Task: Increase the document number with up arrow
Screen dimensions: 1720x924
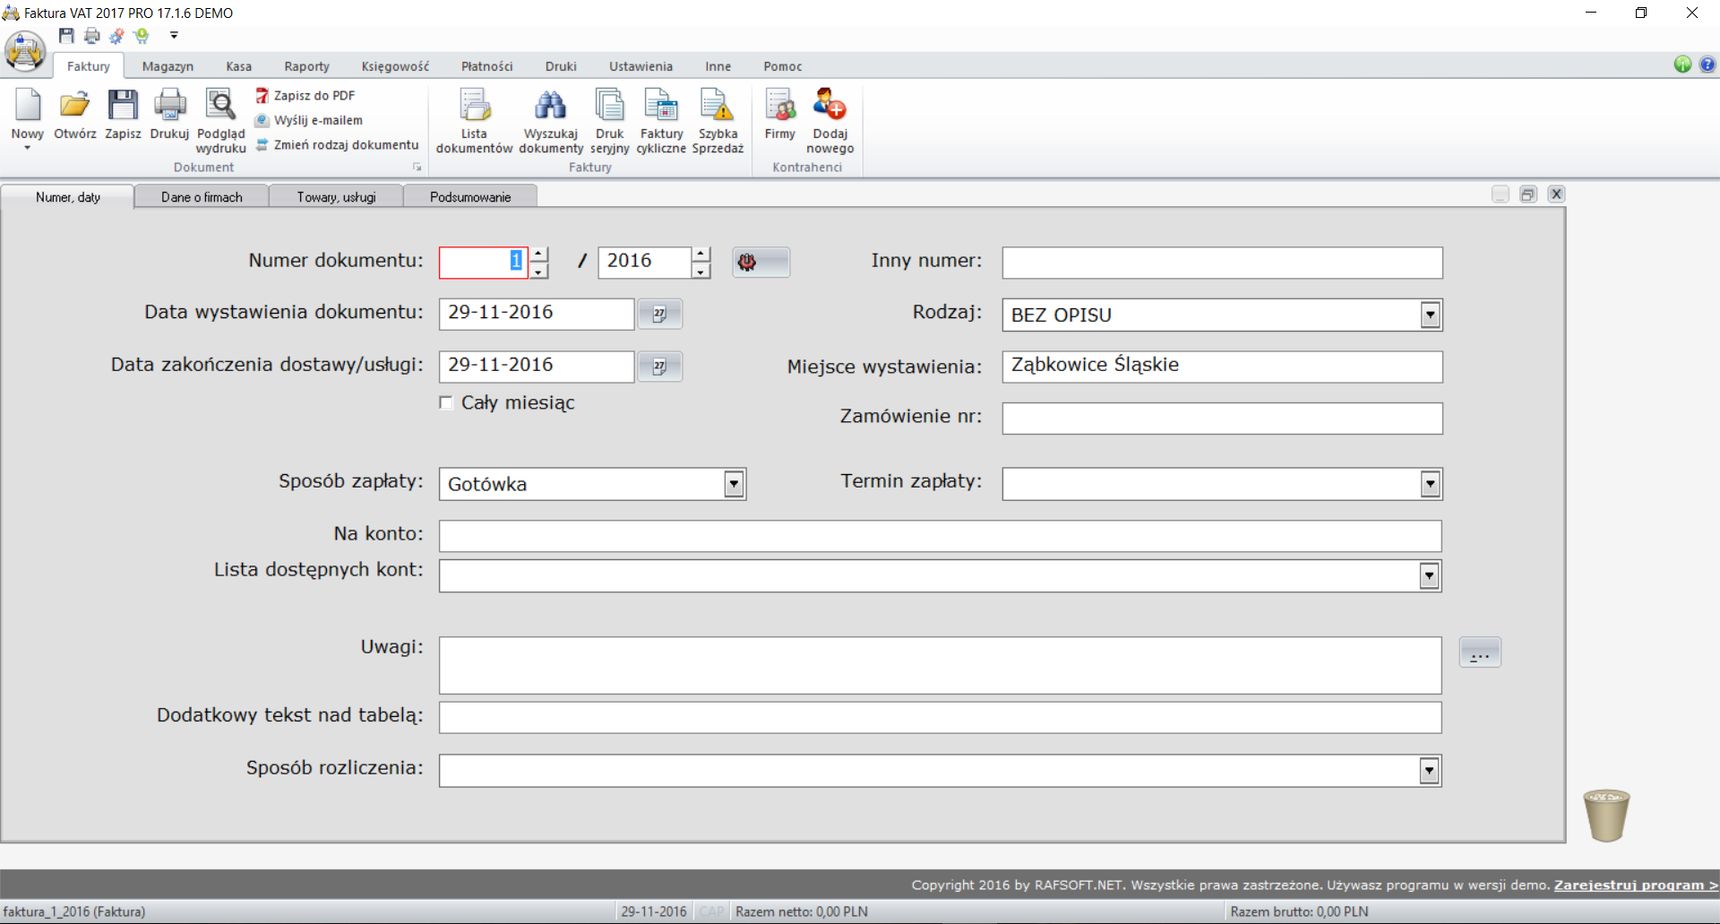Action: tap(538, 254)
